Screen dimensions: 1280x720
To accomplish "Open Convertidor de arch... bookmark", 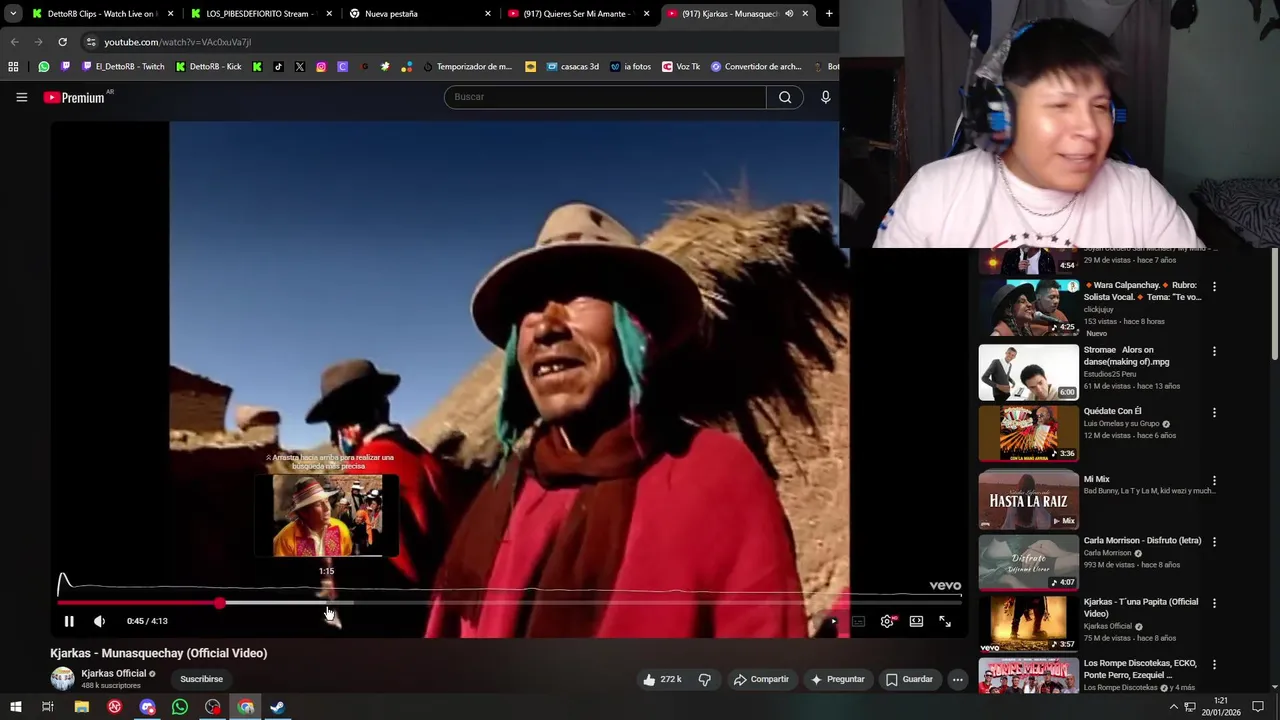I will click(756, 67).
